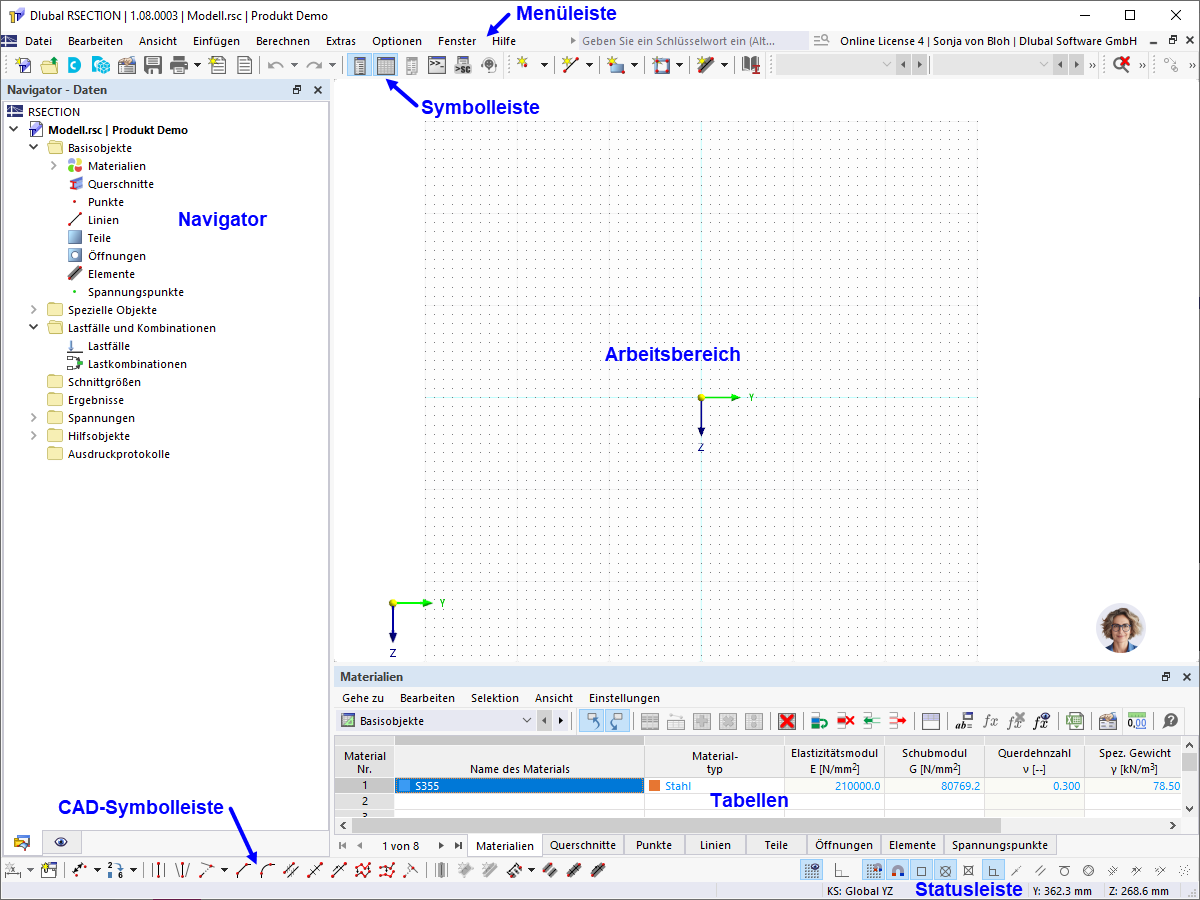Click the Save diskette icon
The width and height of the screenshot is (1200, 900).
click(x=153, y=65)
